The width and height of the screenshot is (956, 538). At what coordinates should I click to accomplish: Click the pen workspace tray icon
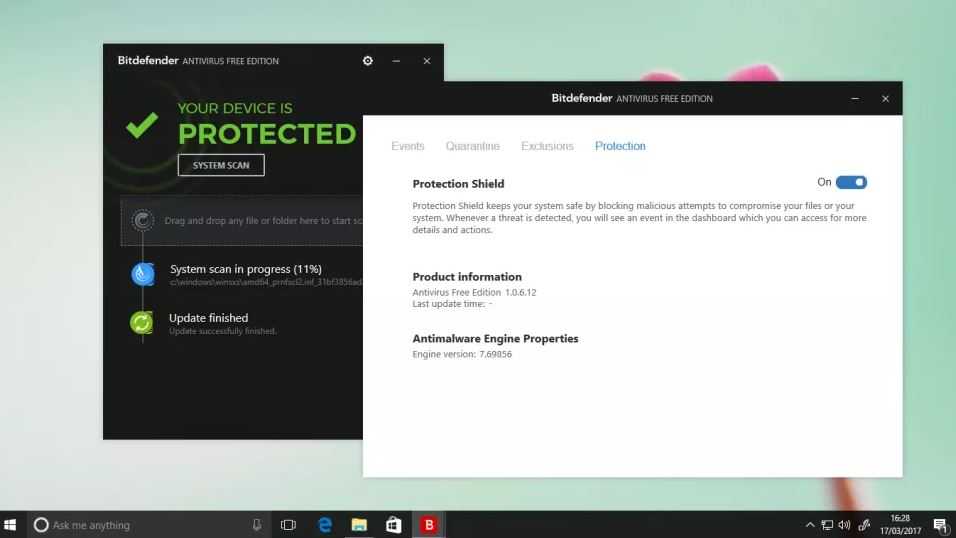pos(864,525)
